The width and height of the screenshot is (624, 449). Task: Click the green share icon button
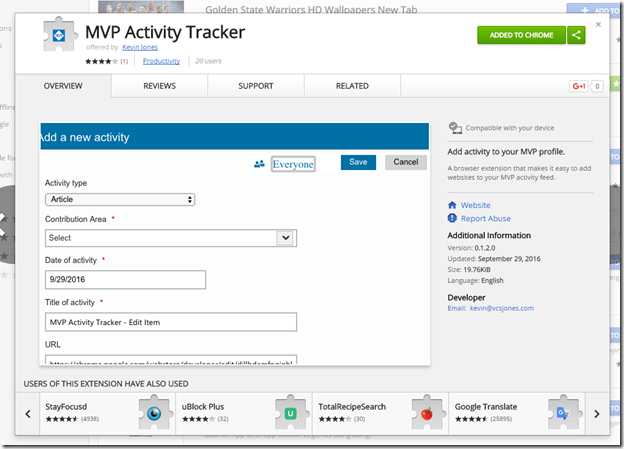pyautogui.click(x=576, y=35)
